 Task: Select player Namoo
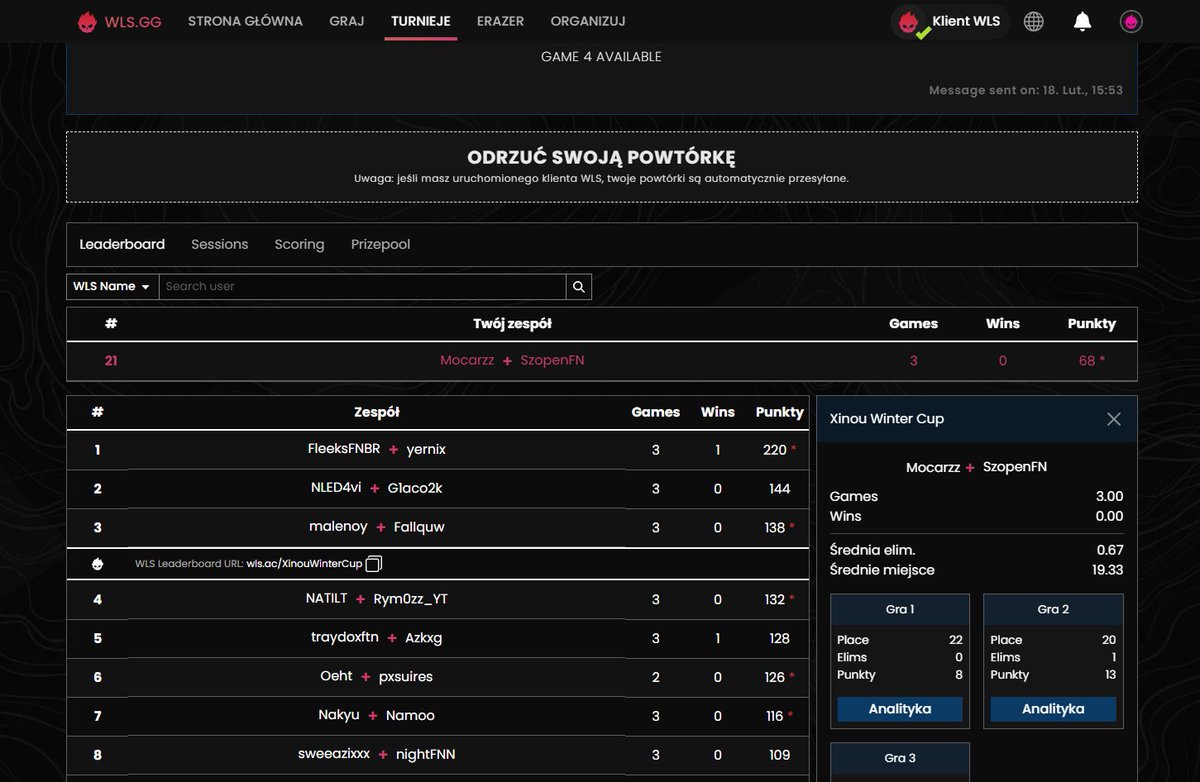(x=410, y=716)
